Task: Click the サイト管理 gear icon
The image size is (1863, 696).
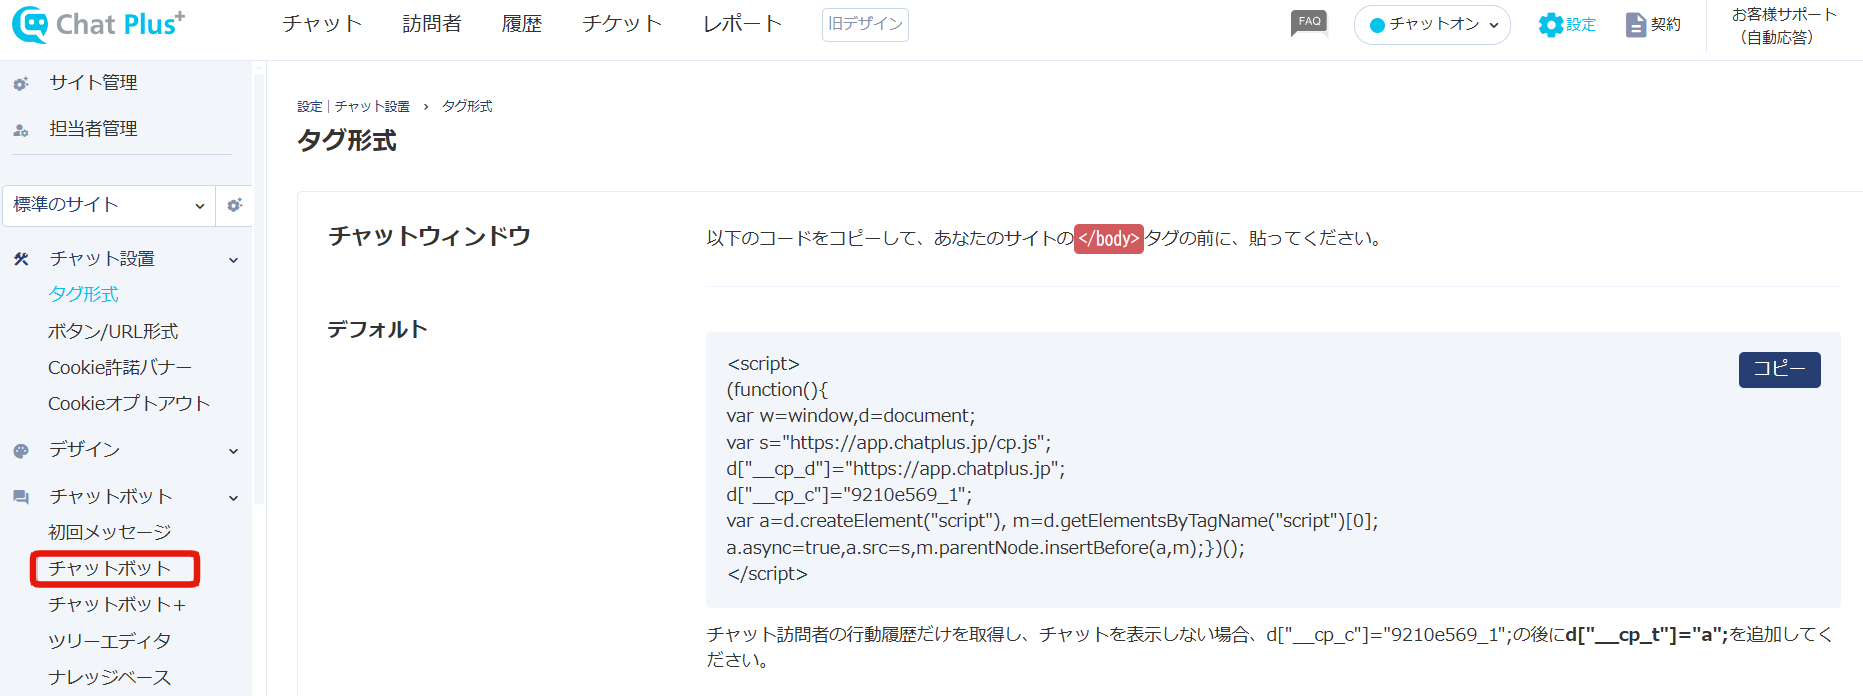Action: point(21,84)
